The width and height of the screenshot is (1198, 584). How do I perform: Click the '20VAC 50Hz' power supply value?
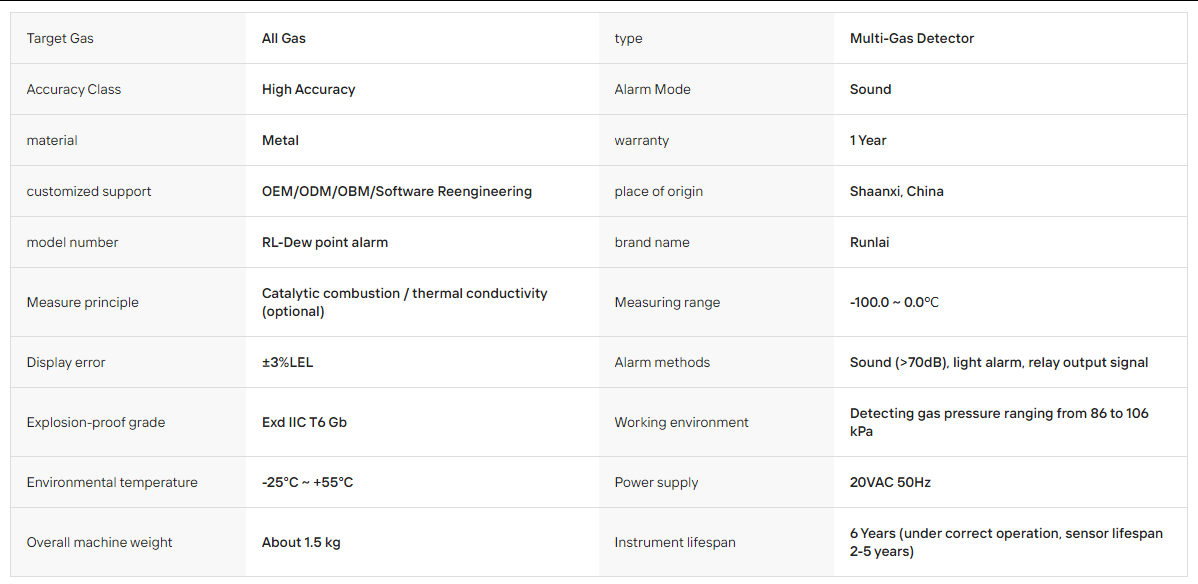[890, 482]
